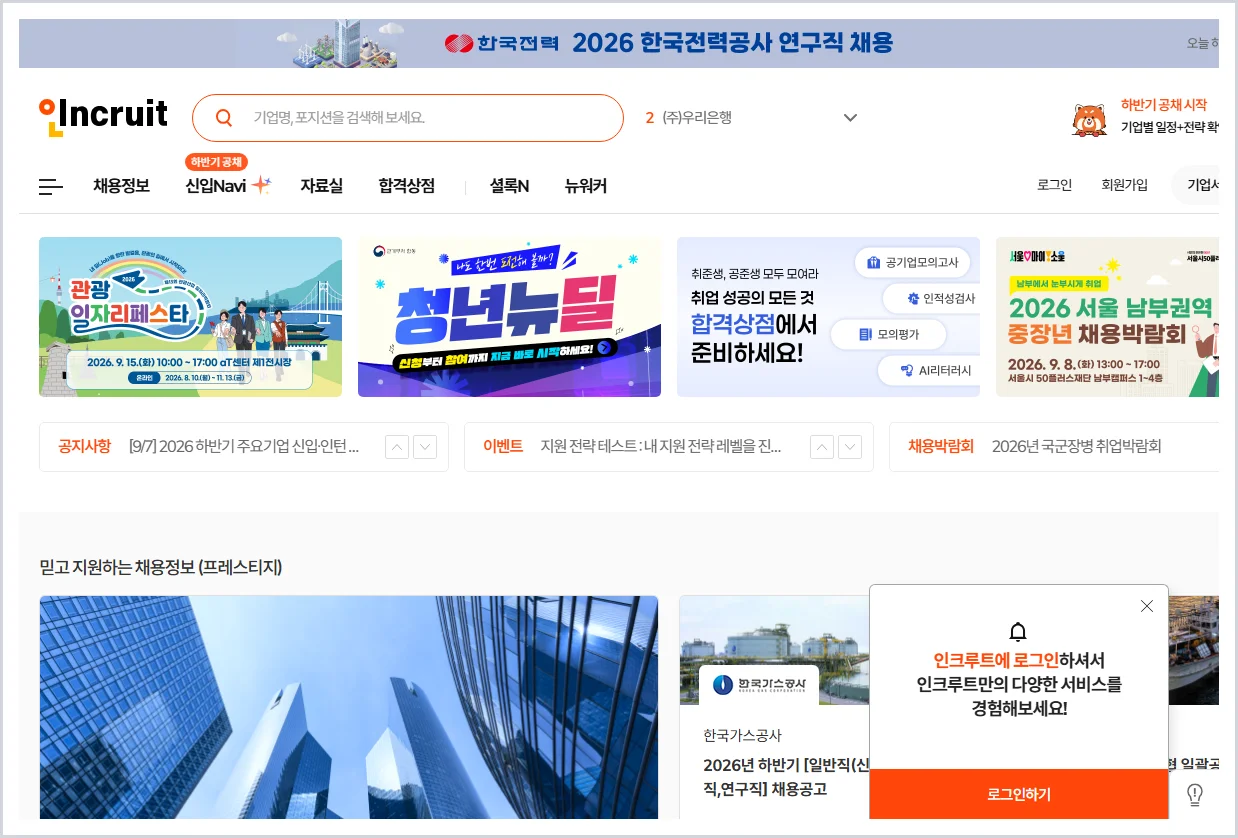
Task: Show previous 공지사항 notice
Action: 397,447
